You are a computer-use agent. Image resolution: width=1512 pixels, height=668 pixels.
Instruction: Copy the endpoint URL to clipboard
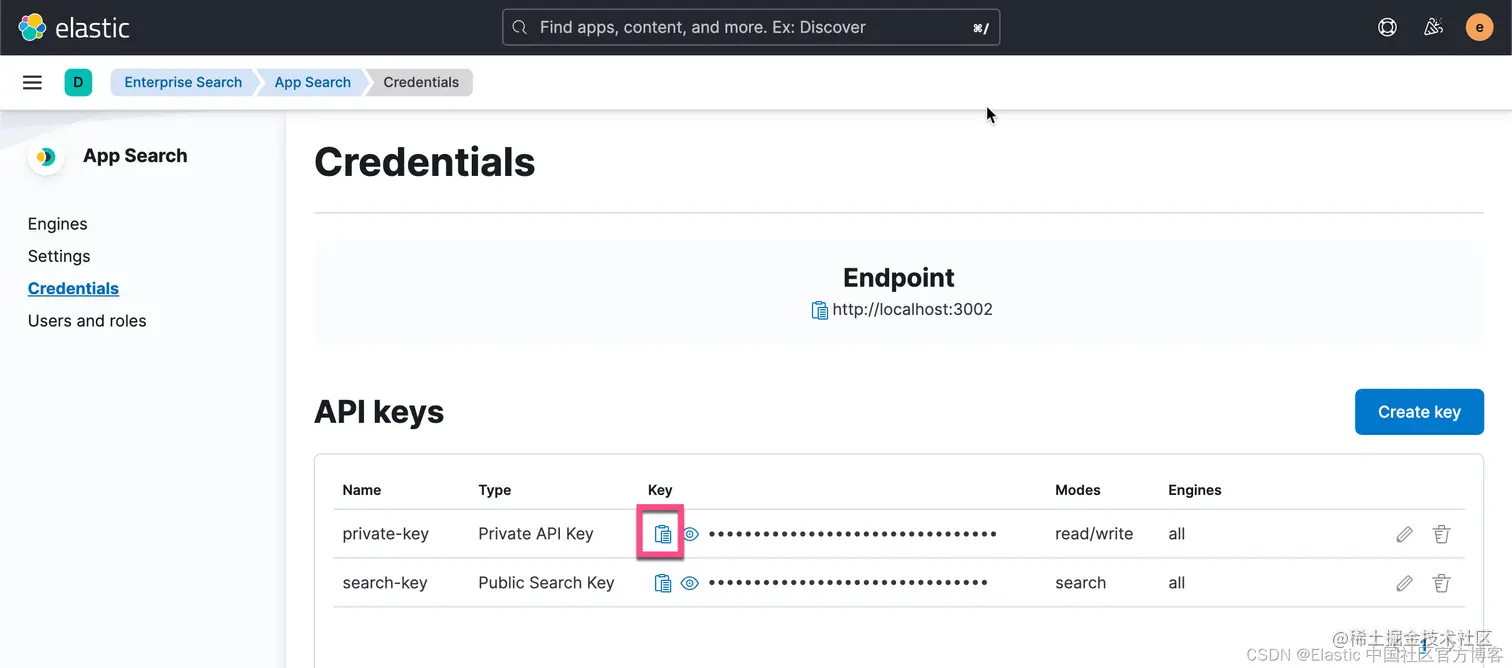click(819, 310)
